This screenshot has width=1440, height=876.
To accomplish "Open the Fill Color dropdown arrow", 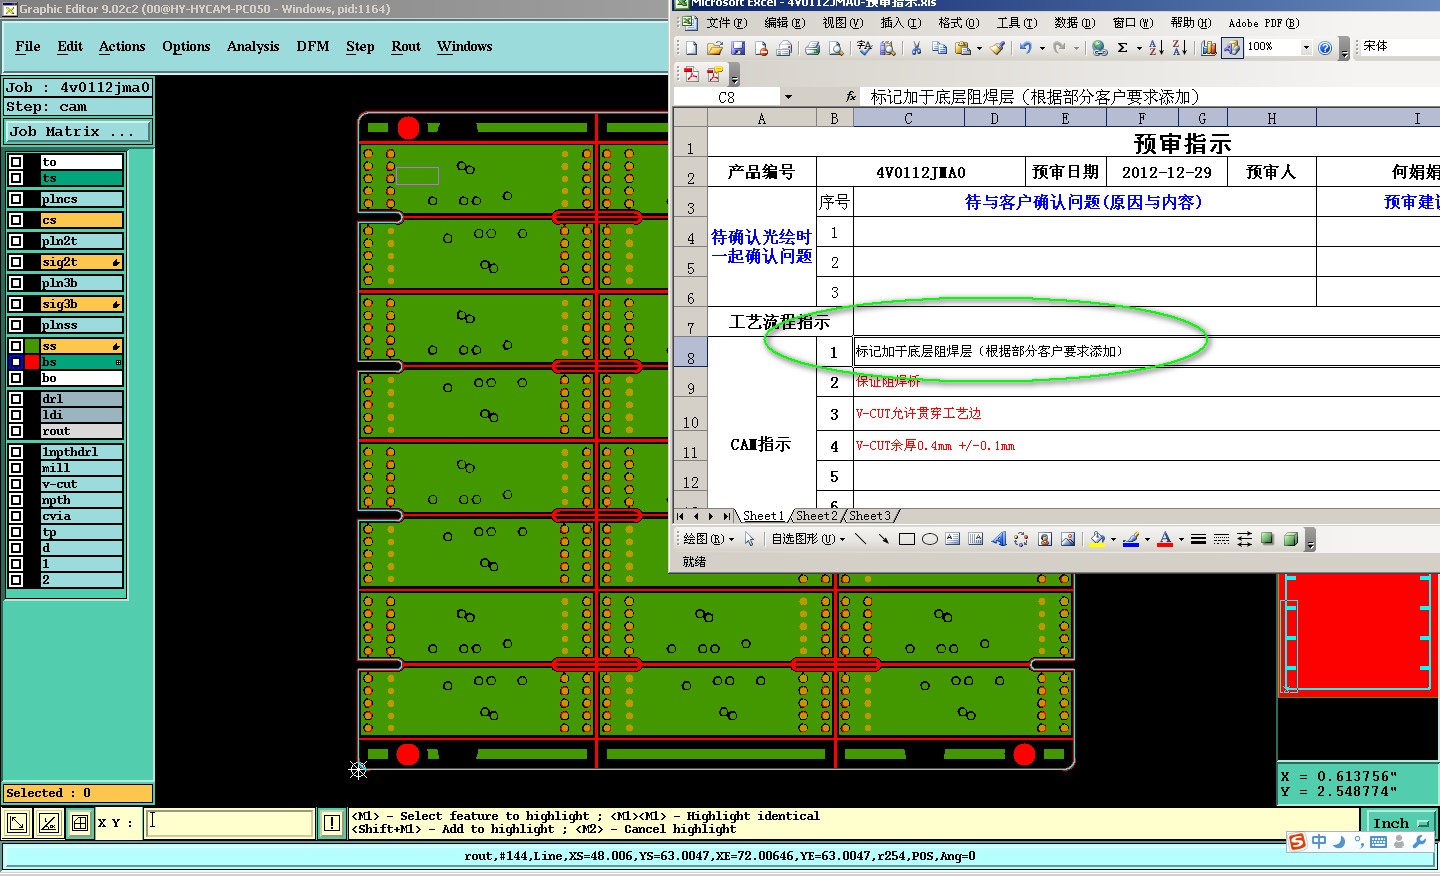I will 1113,539.
